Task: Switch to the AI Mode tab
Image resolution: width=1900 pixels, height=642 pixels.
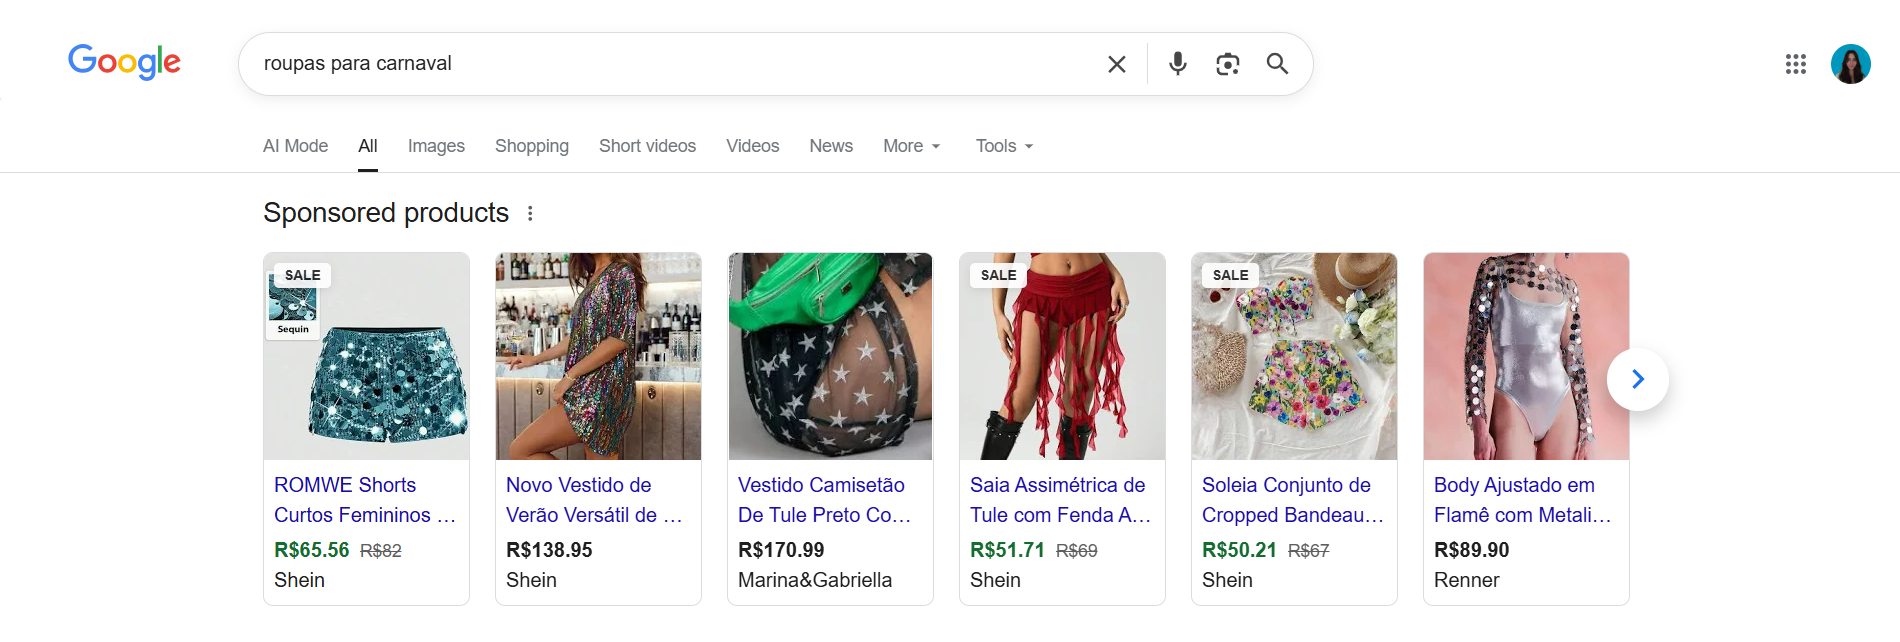Action: click(x=295, y=146)
